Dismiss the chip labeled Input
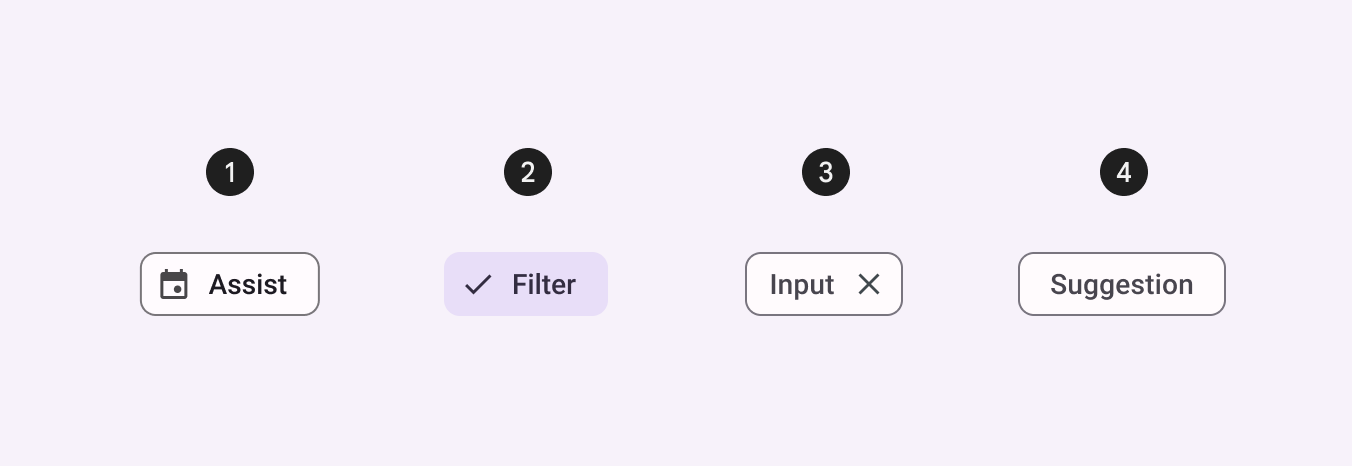The height and width of the screenshot is (466, 1352). click(x=869, y=284)
